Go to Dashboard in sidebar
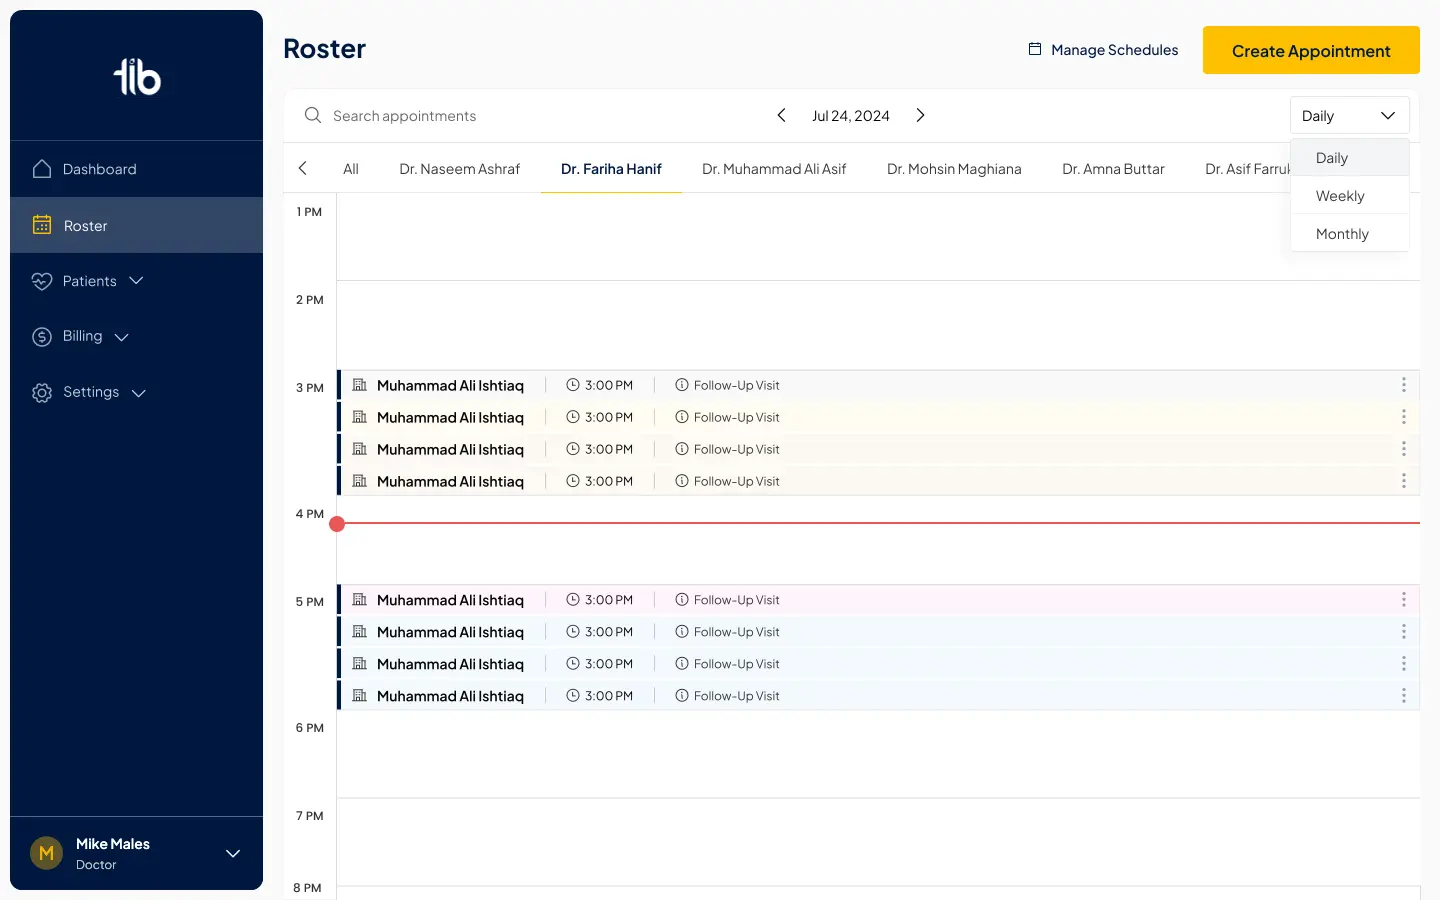The height and width of the screenshot is (900, 1440). [x=136, y=169]
